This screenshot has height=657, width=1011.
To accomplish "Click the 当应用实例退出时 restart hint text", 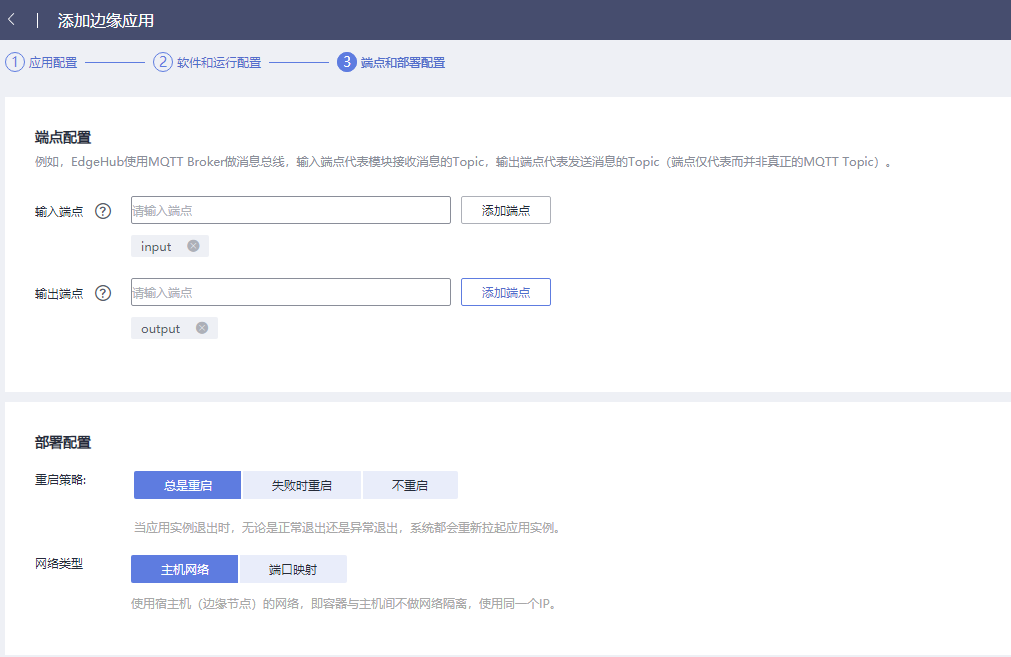I will [x=349, y=527].
